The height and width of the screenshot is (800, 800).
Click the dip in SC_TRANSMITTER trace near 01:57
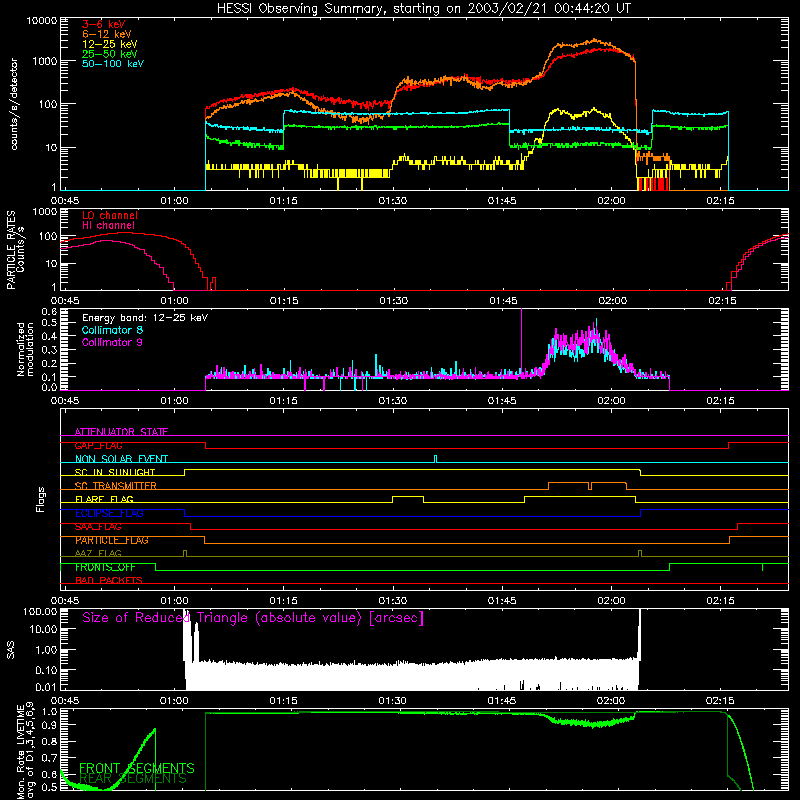pyautogui.click(x=590, y=486)
